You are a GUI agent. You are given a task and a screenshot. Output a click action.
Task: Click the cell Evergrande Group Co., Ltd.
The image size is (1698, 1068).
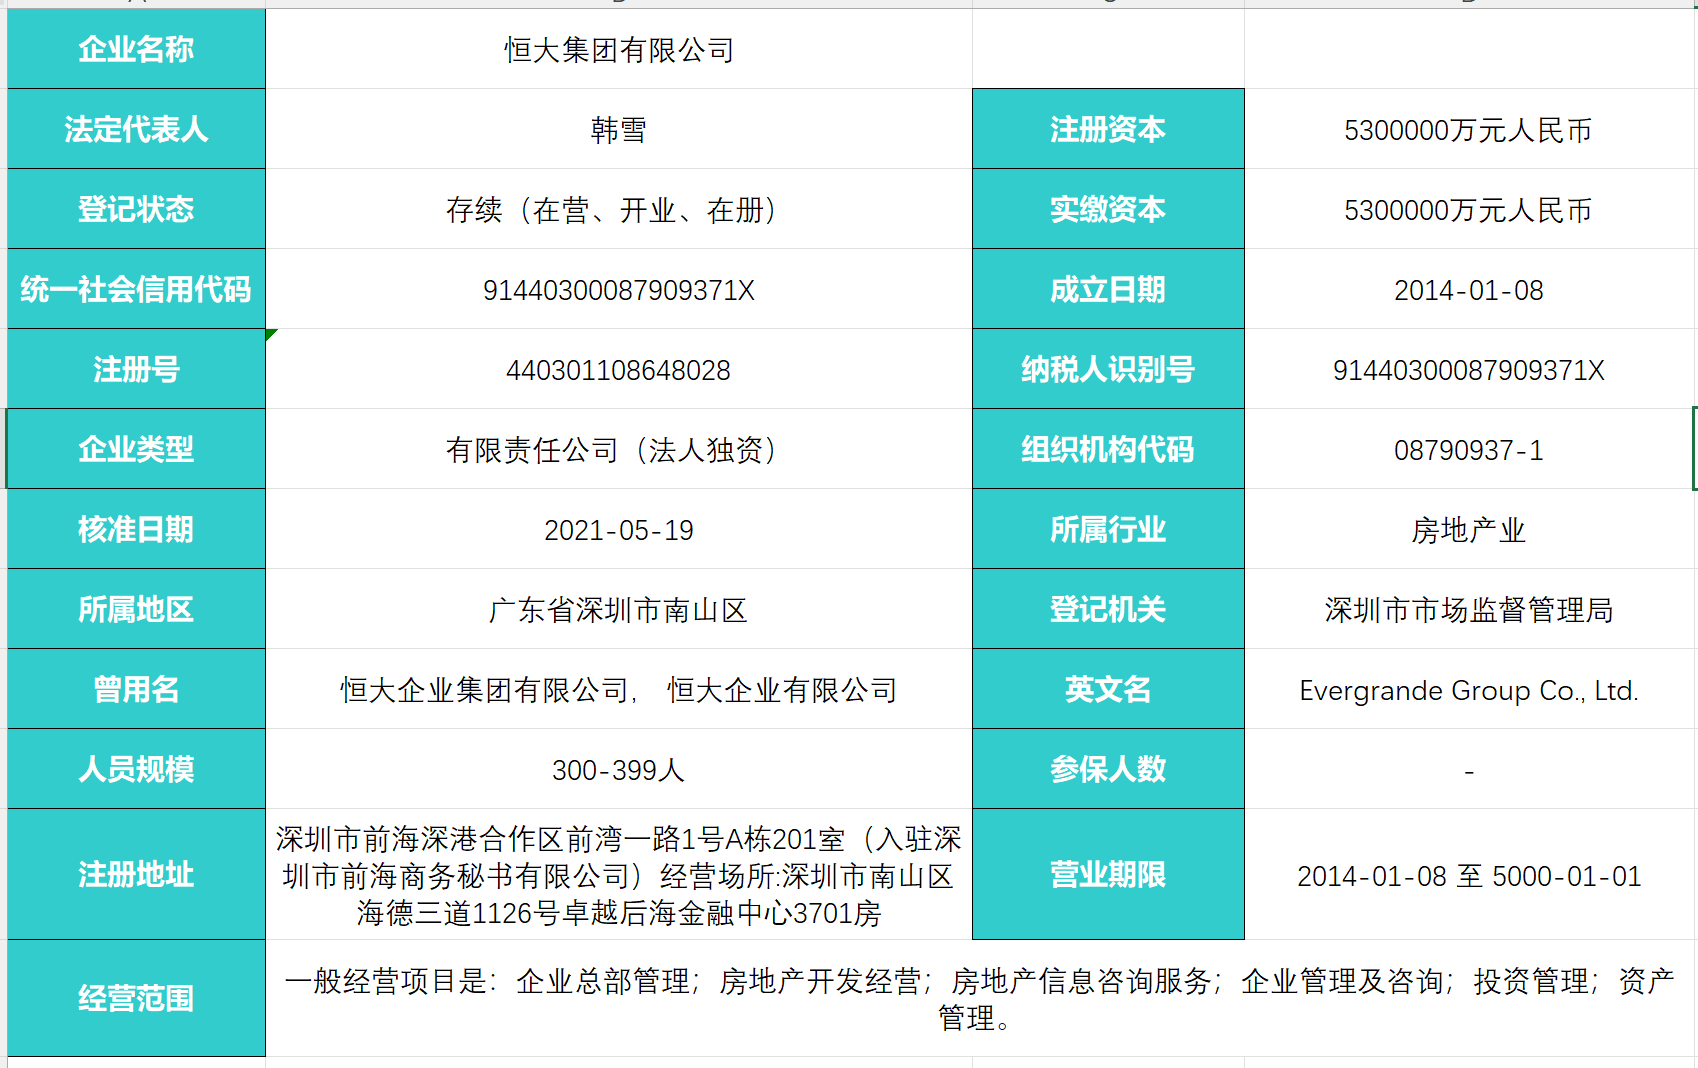[1469, 689]
